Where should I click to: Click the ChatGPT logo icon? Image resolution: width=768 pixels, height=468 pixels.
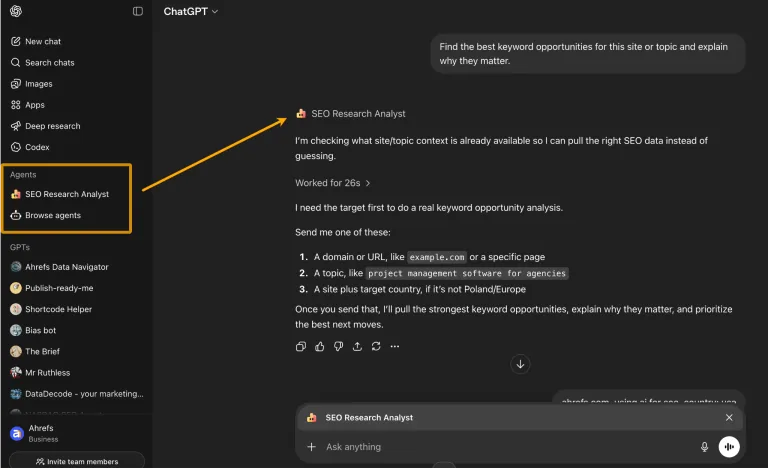click(x=16, y=11)
